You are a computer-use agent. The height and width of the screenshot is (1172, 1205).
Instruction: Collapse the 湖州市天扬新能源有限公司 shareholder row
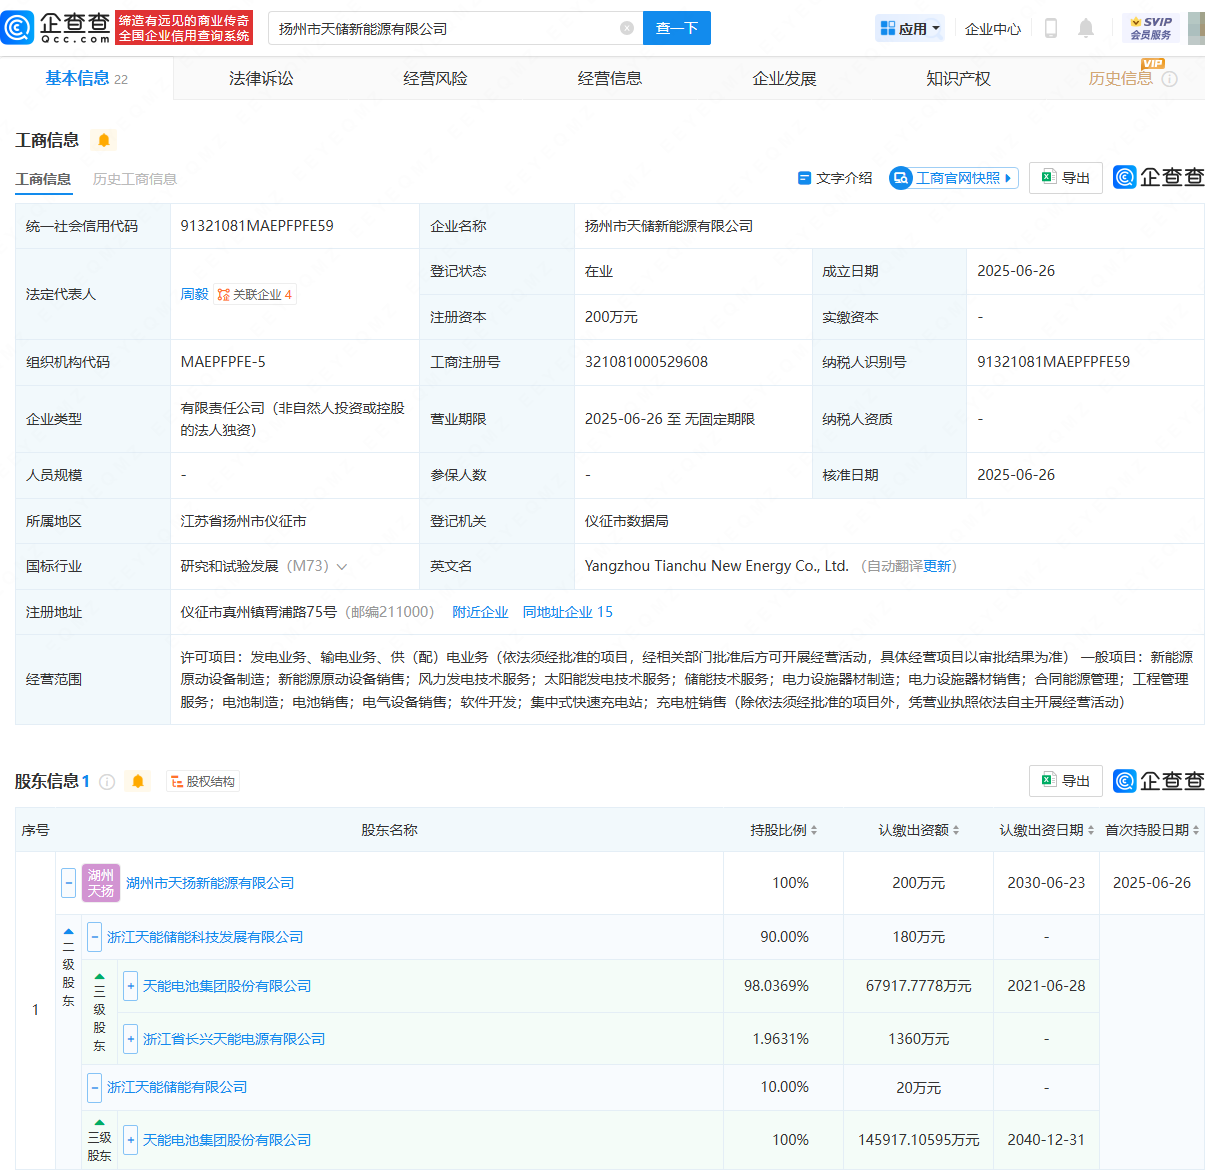[69, 883]
